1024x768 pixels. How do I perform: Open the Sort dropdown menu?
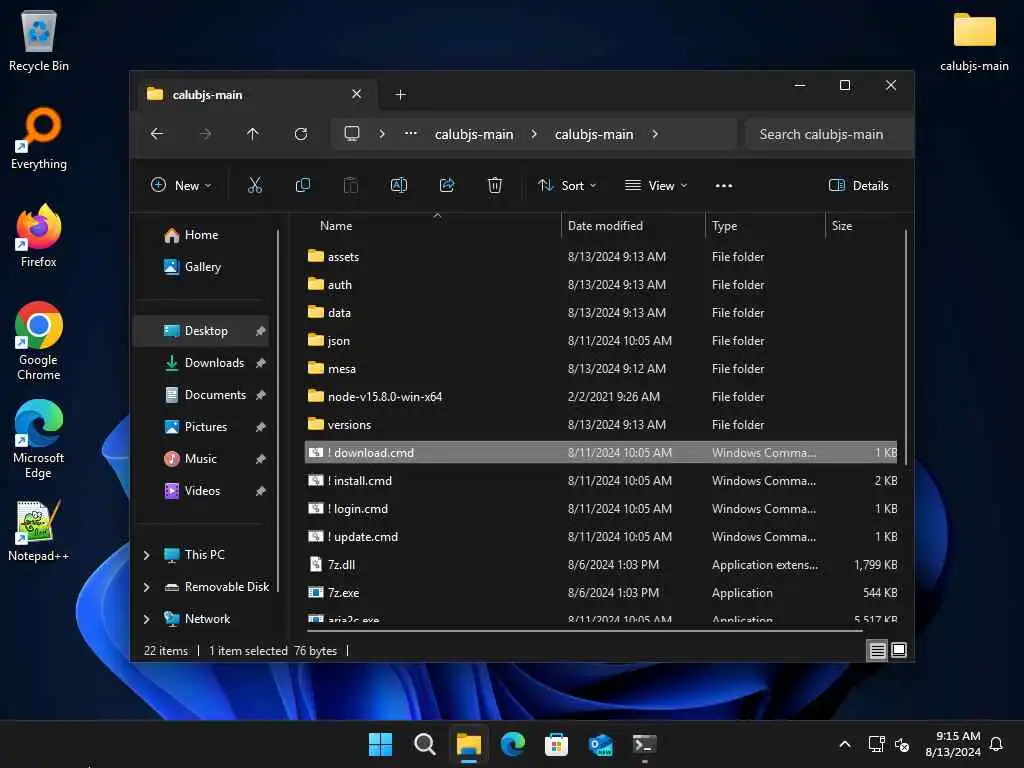(x=567, y=185)
